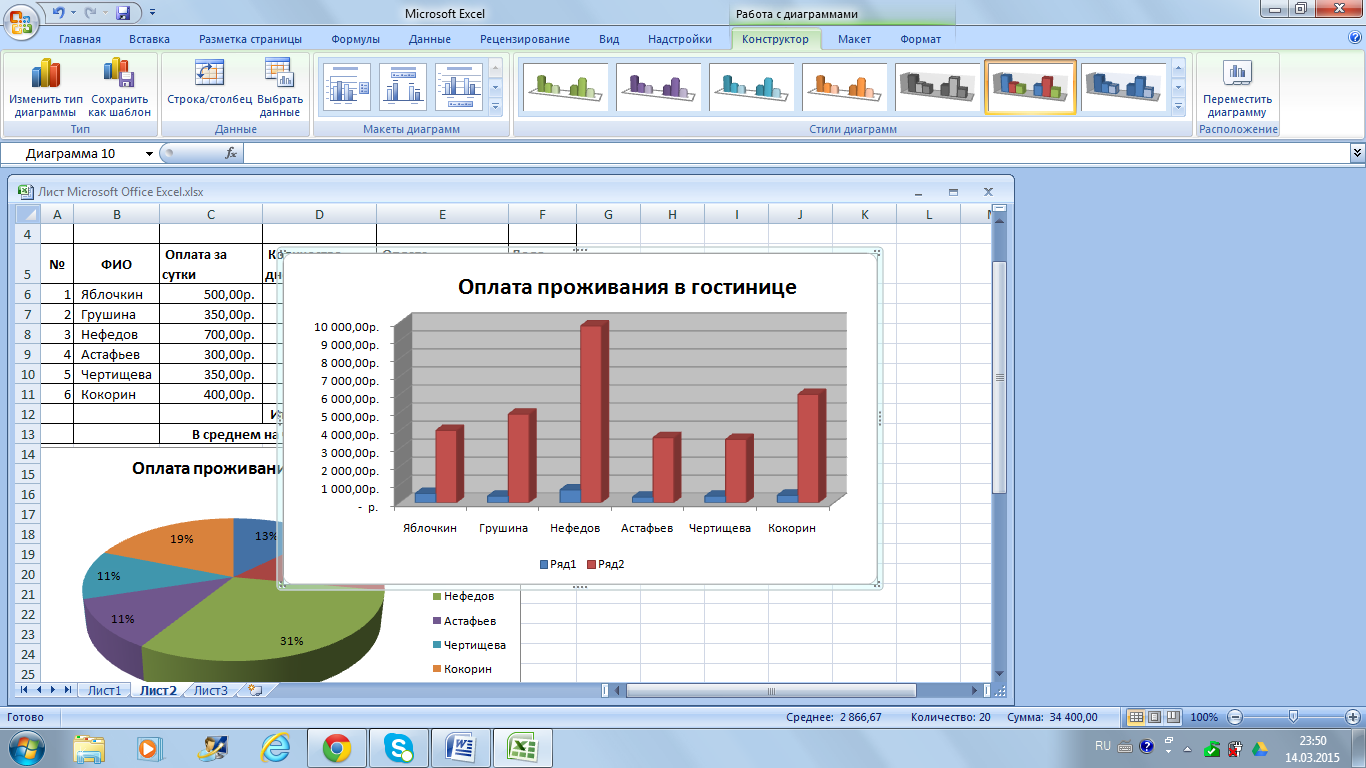Click the insert new worksheet tab icon
Screen dimensions: 1366x768
[255, 690]
